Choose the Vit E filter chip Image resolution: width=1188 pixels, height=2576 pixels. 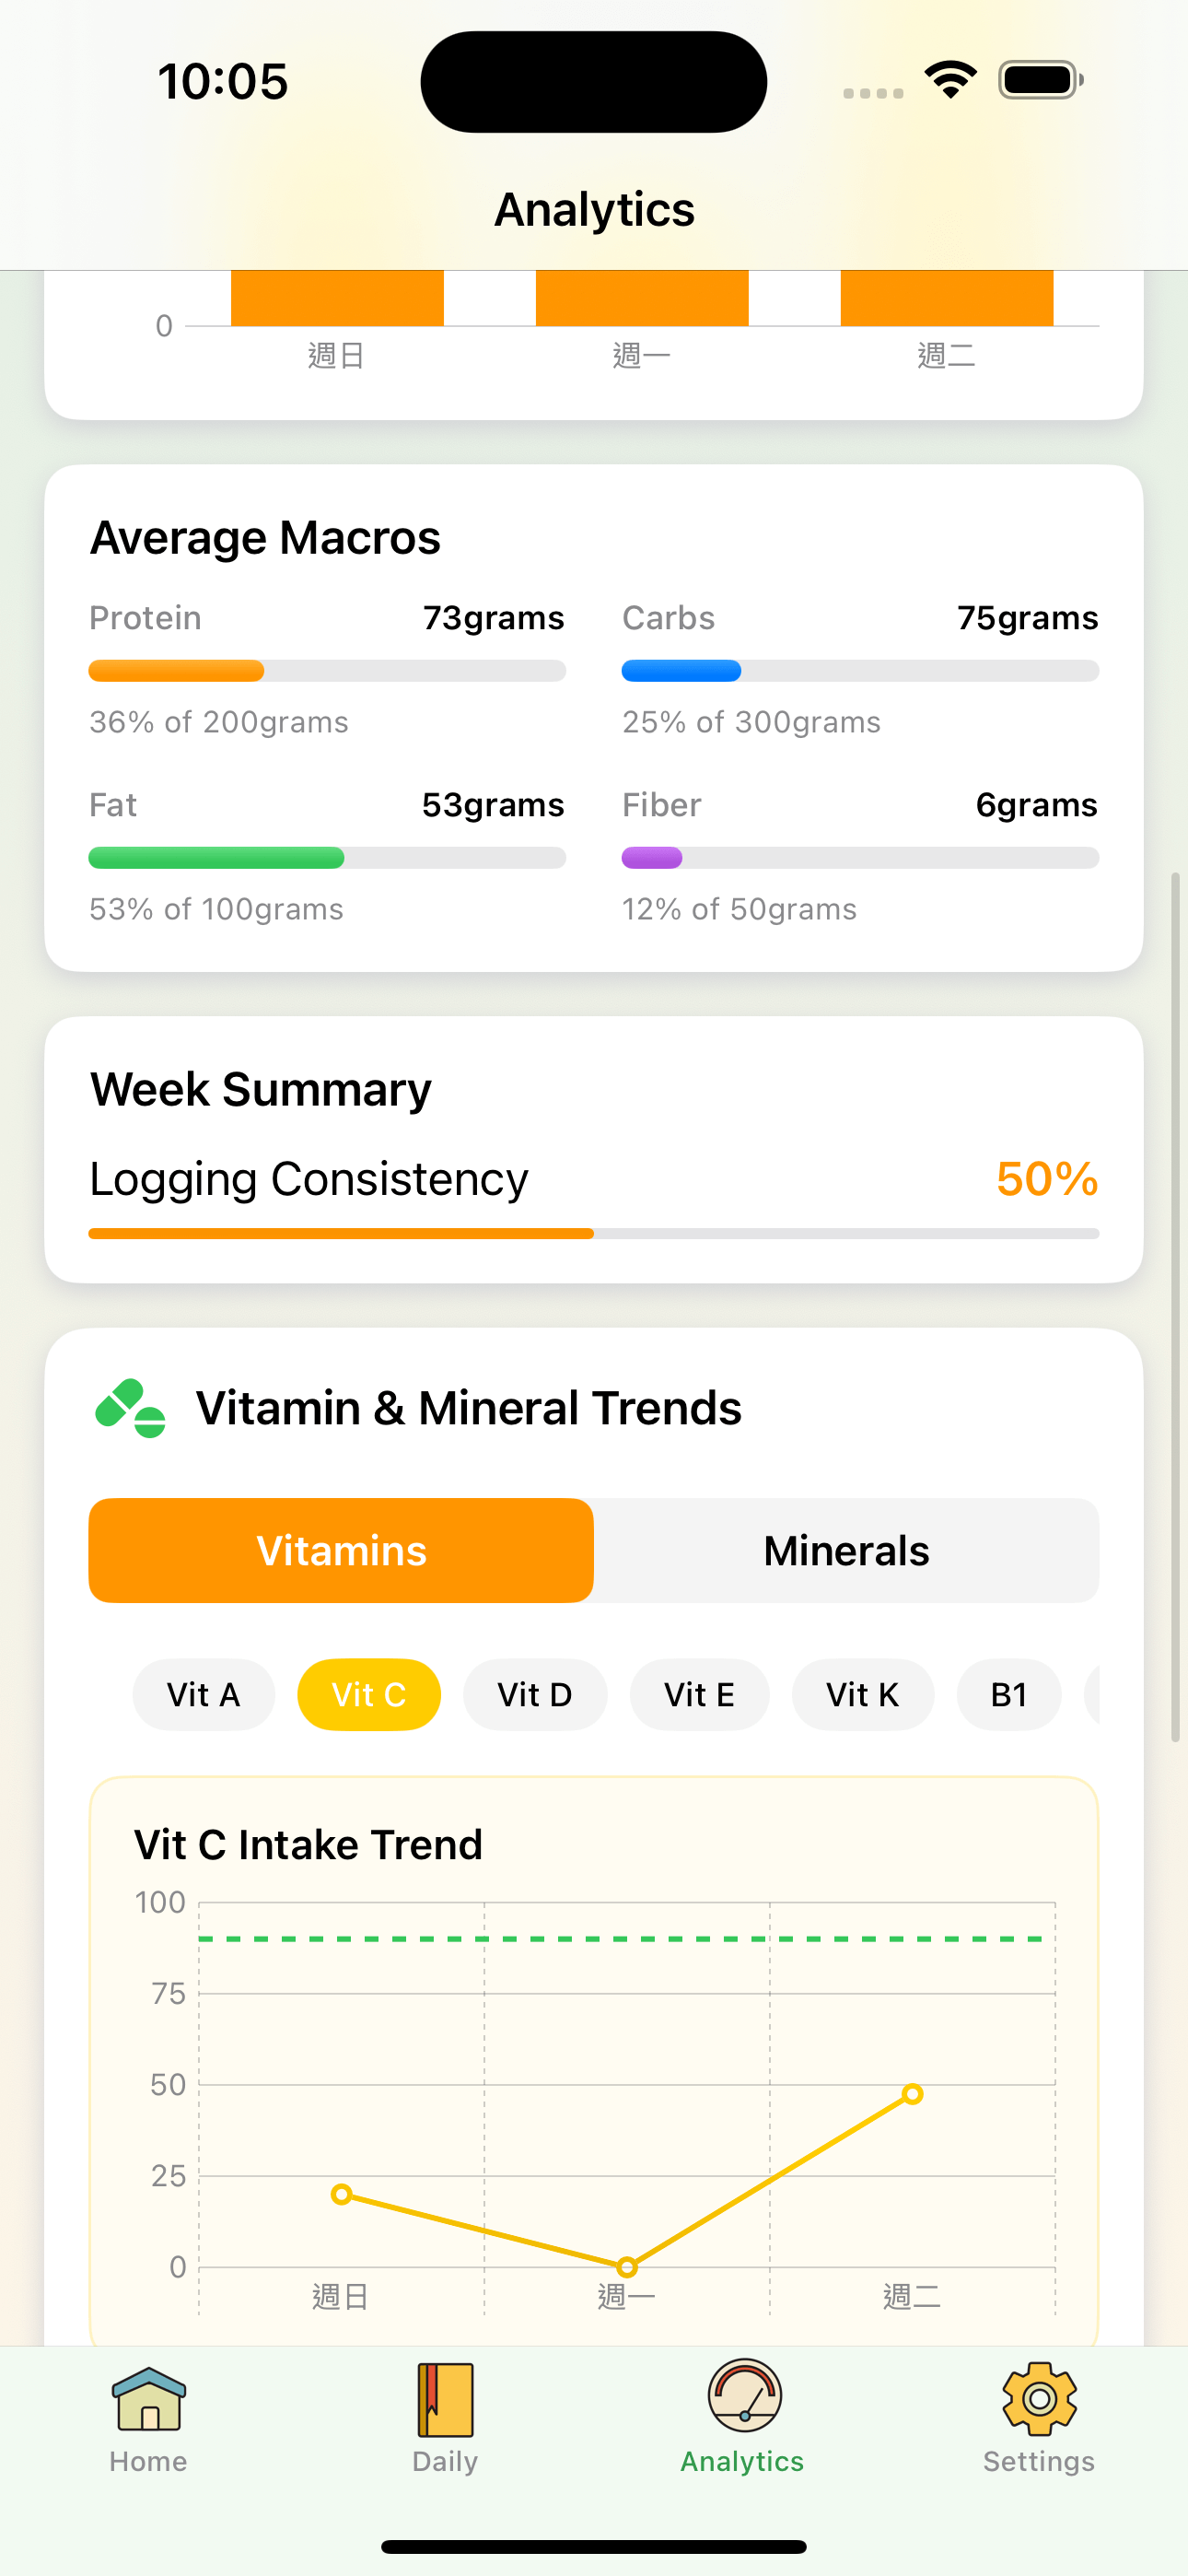click(699, 1695)
